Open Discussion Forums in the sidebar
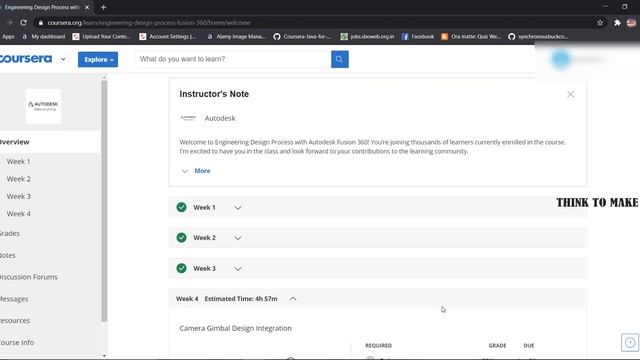640x360 pixels. coord(29,277)
